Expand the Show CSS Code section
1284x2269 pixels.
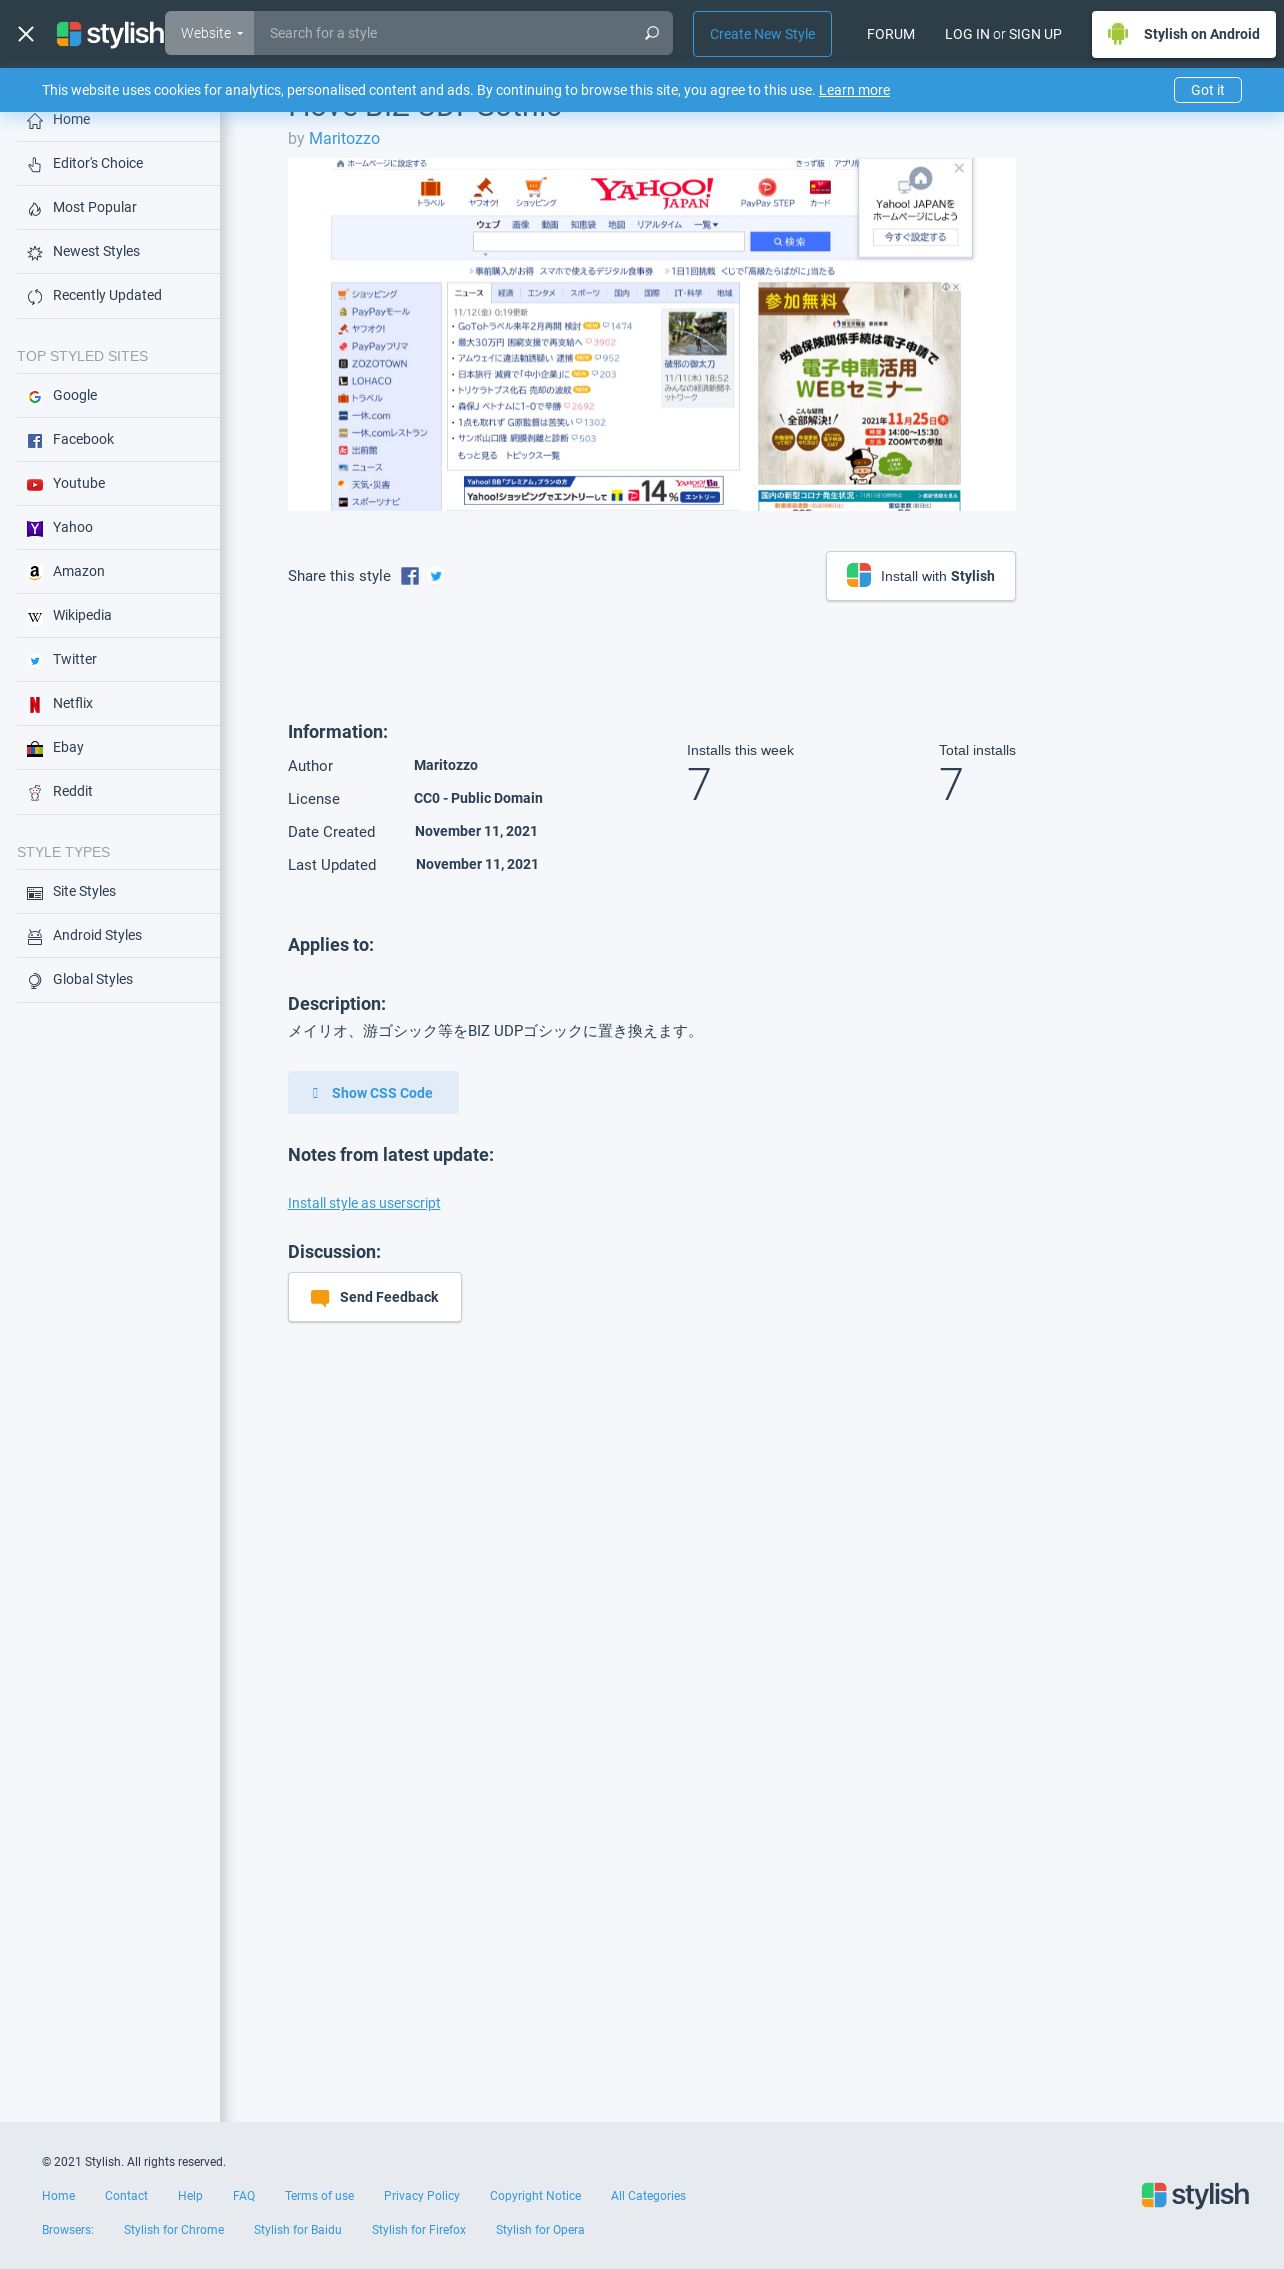click(x=373, y=1093)
